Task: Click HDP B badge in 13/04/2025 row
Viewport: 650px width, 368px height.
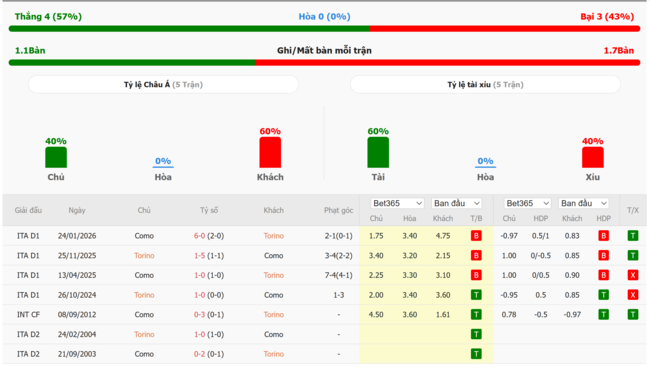Action: tap(604, 275)
